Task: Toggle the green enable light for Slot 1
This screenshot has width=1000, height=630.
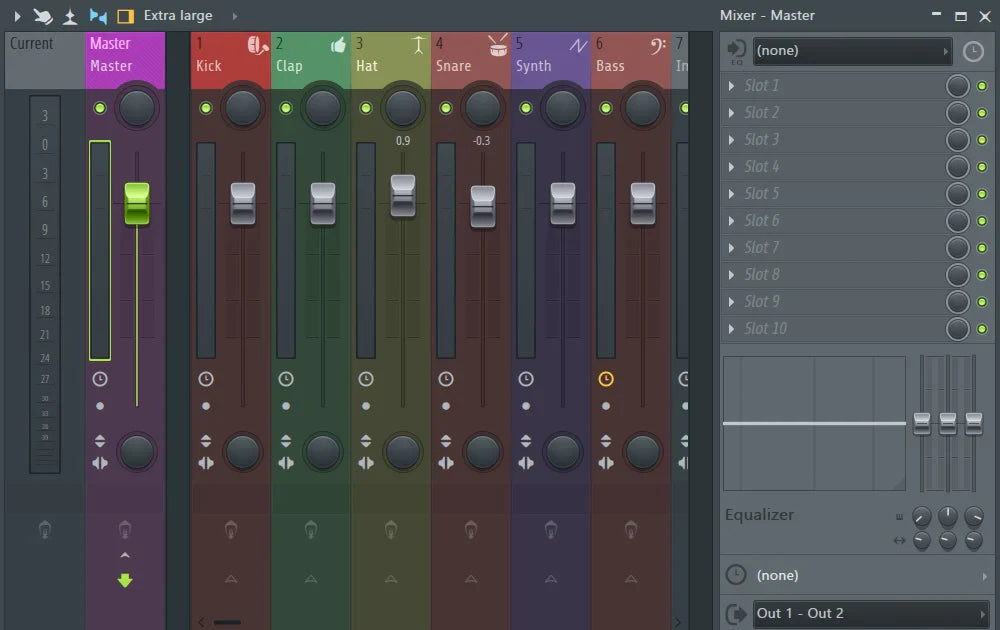Action: point(982,86)
